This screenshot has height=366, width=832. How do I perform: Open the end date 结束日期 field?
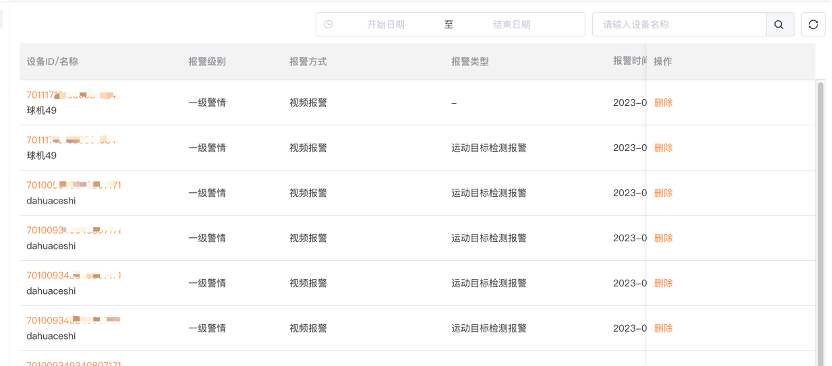512,24
